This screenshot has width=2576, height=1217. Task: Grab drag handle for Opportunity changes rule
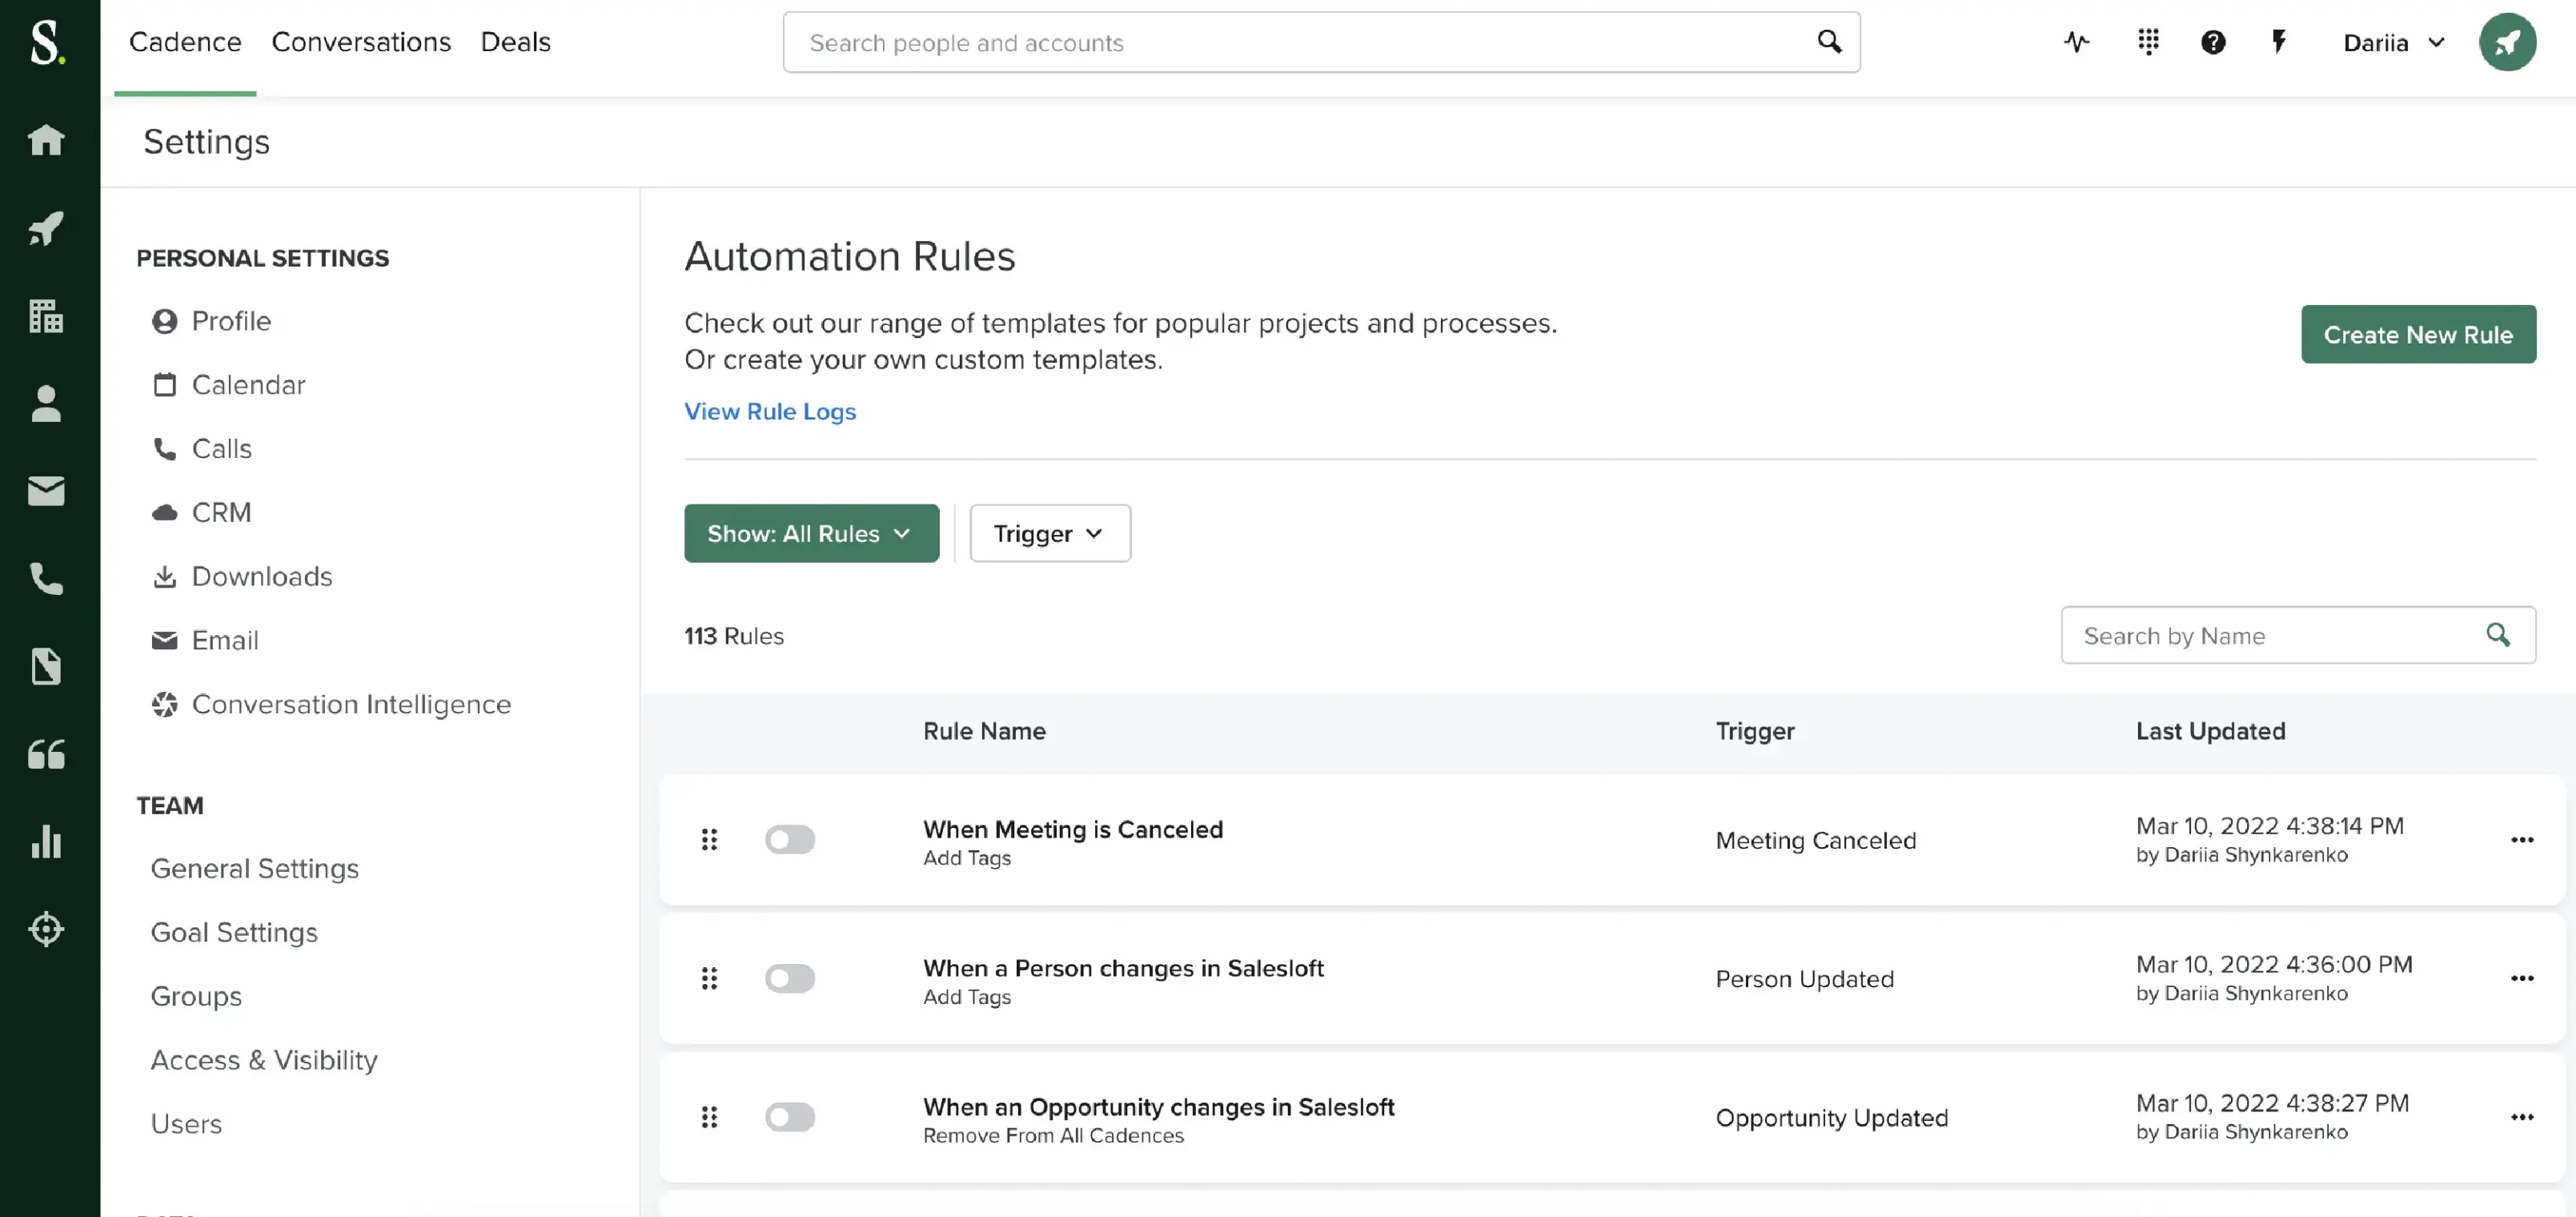click(709, 1117)
